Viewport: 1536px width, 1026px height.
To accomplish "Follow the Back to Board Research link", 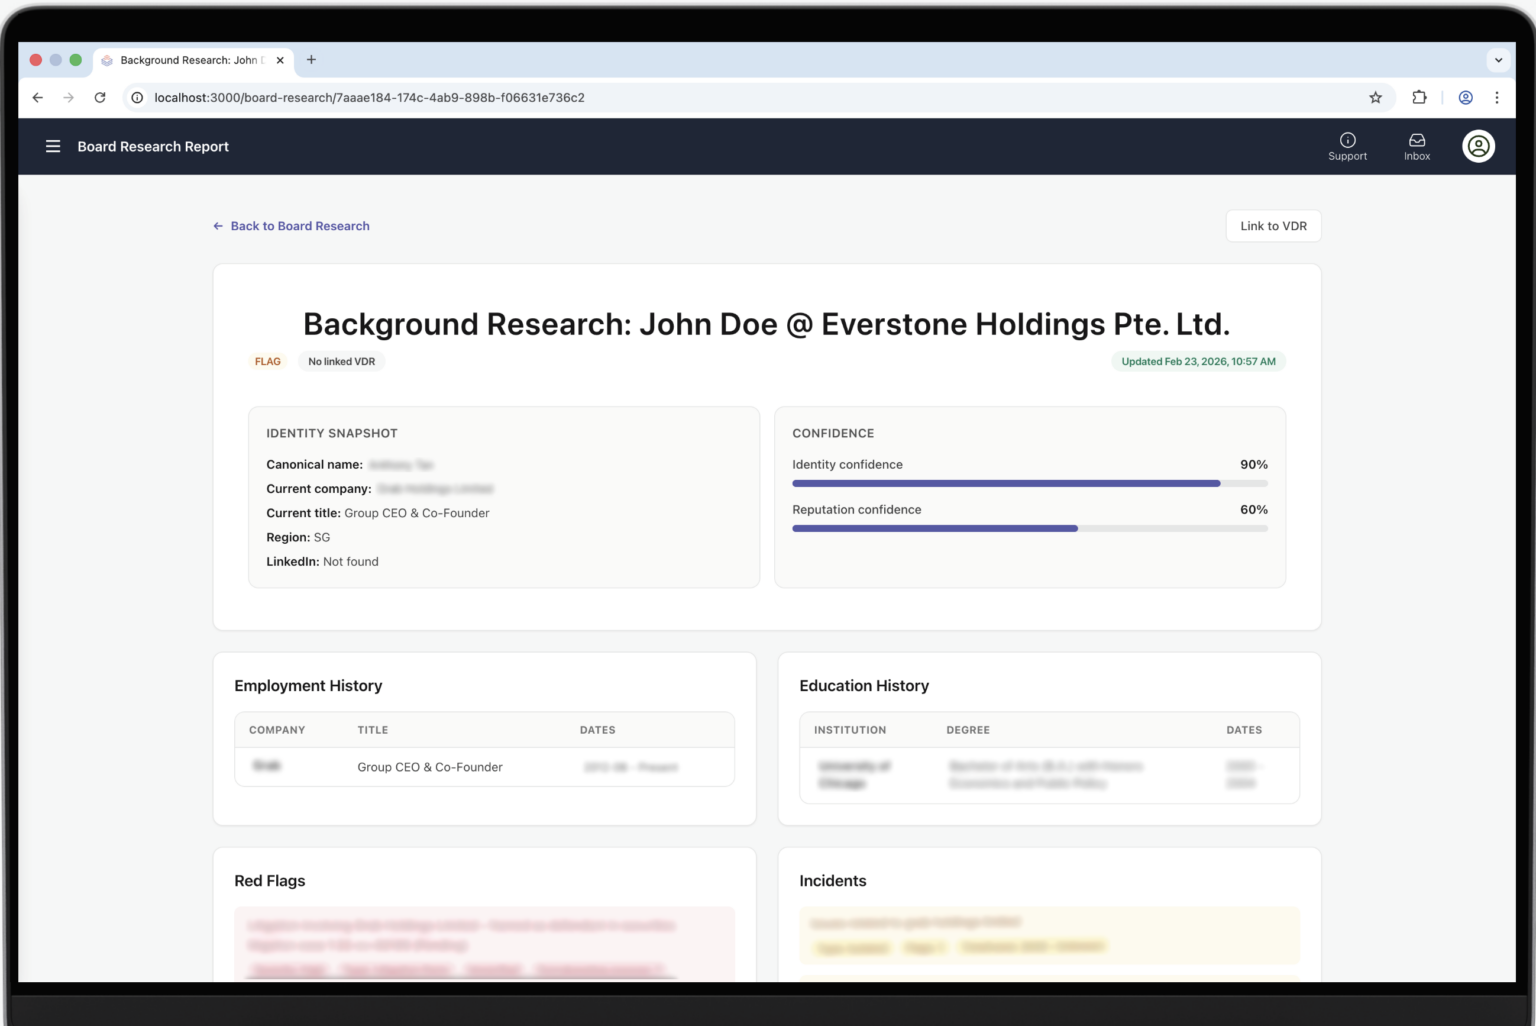I will 299,226.
